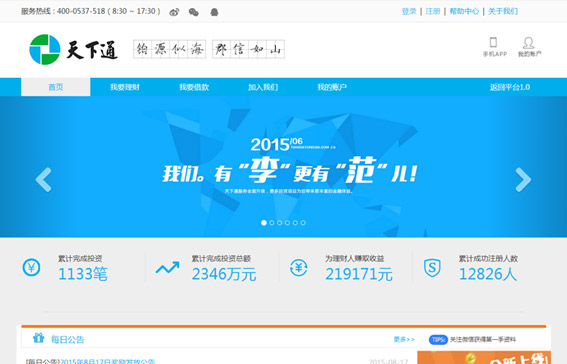Click the 天下通 logo
The width and height of the screenshot is (567, 364).
tap(73, 50)
